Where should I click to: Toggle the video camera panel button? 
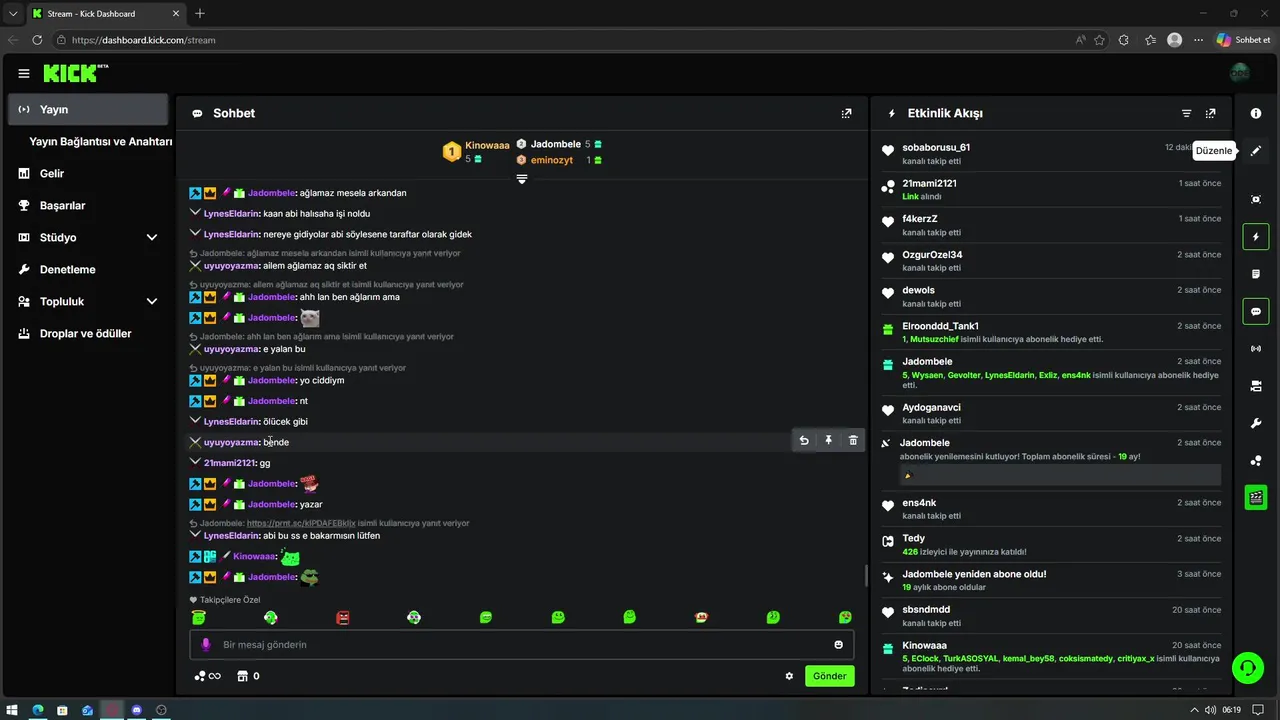pos(1256,386)
